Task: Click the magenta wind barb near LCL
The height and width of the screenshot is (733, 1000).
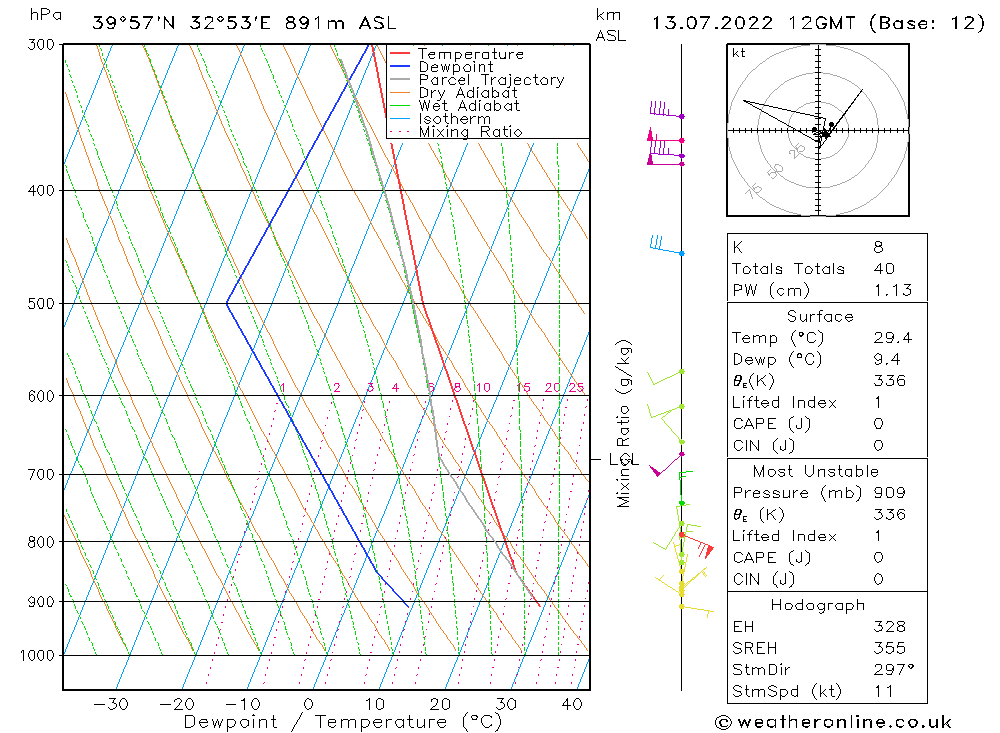Action: (x=666, y=464)
